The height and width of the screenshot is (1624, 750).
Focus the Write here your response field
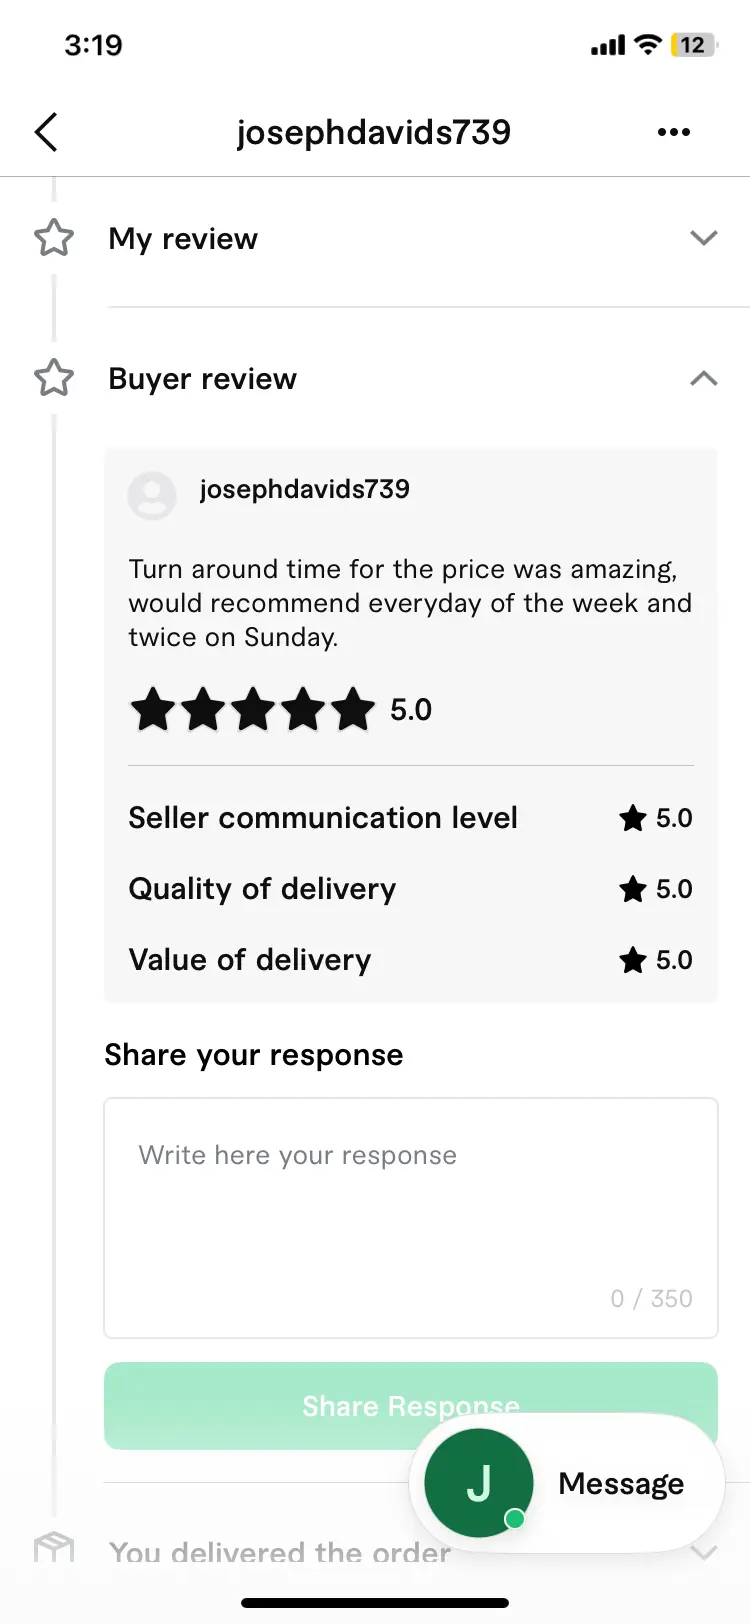[411, 1218]
